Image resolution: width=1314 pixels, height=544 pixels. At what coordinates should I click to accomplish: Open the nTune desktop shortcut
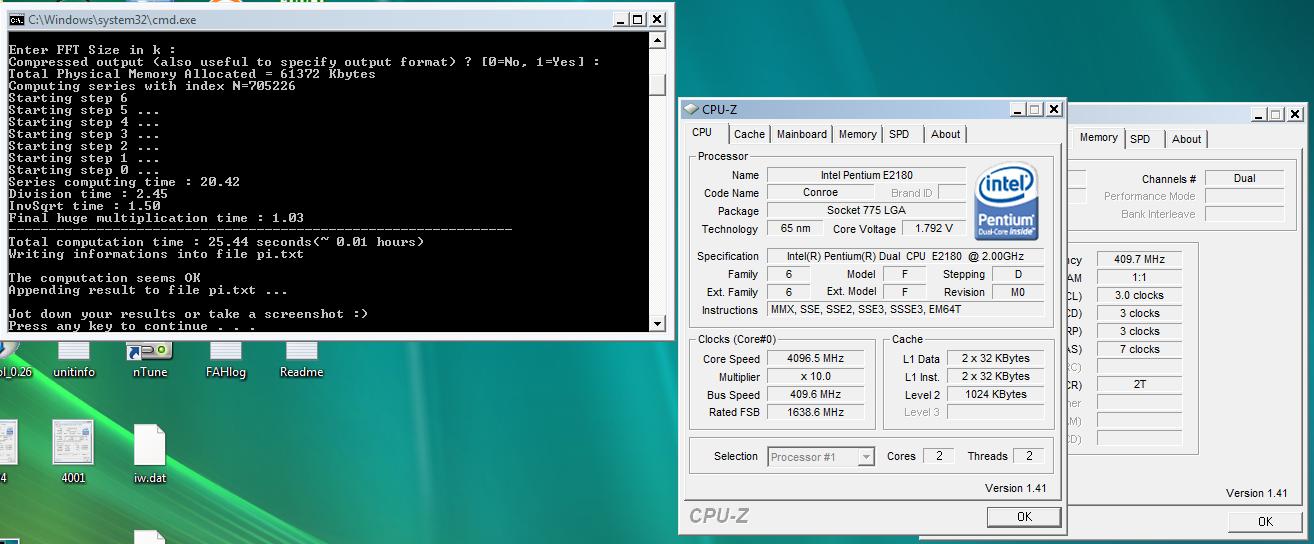pos(150,357)
